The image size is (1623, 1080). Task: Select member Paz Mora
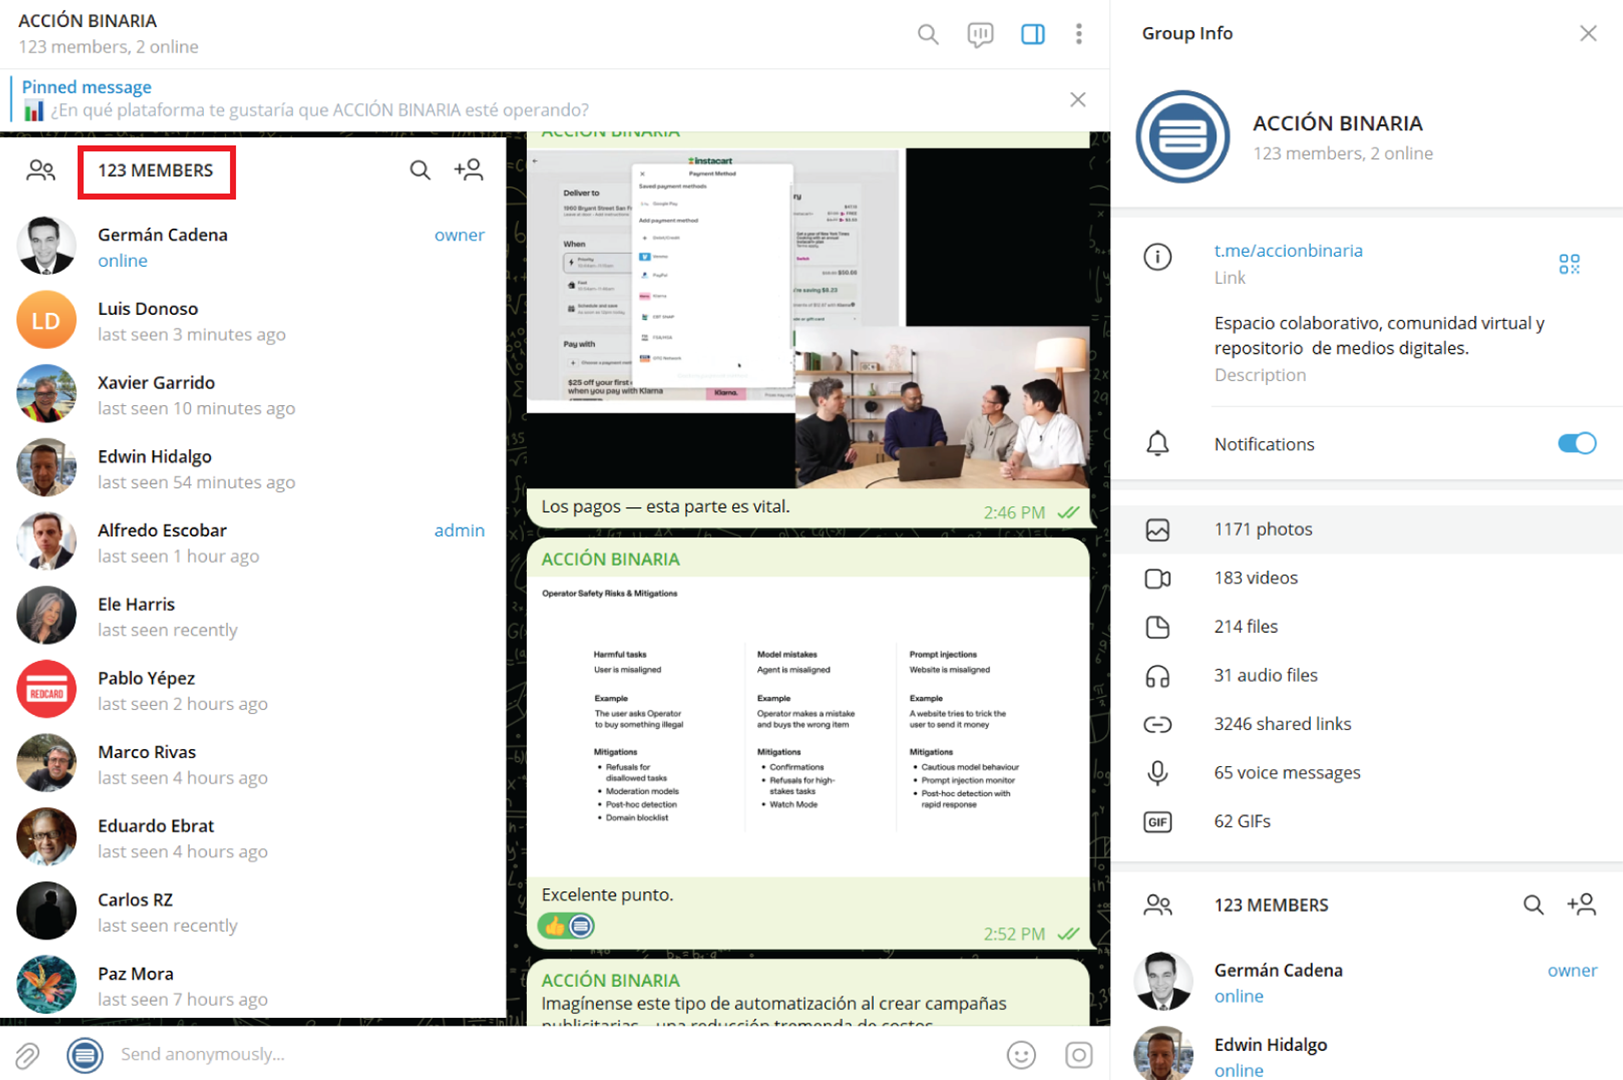251,986
